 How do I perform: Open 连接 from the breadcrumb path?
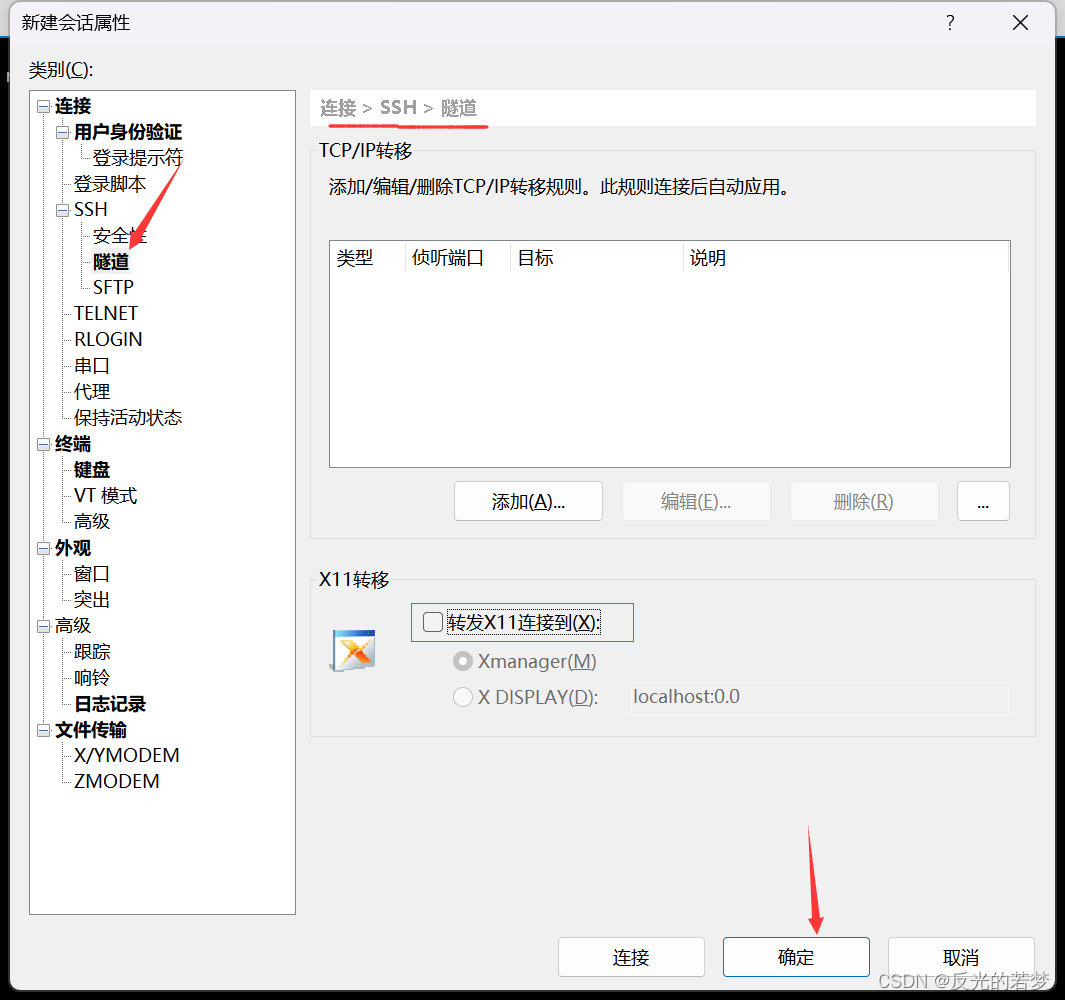(340, 107)
